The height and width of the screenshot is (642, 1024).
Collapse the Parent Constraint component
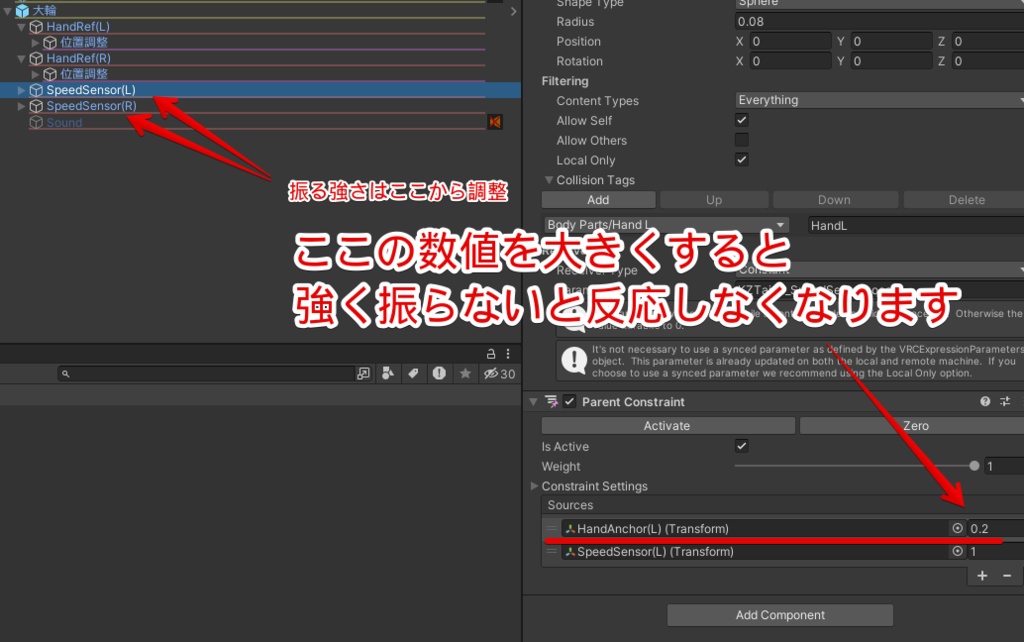(x=534, y=402)
